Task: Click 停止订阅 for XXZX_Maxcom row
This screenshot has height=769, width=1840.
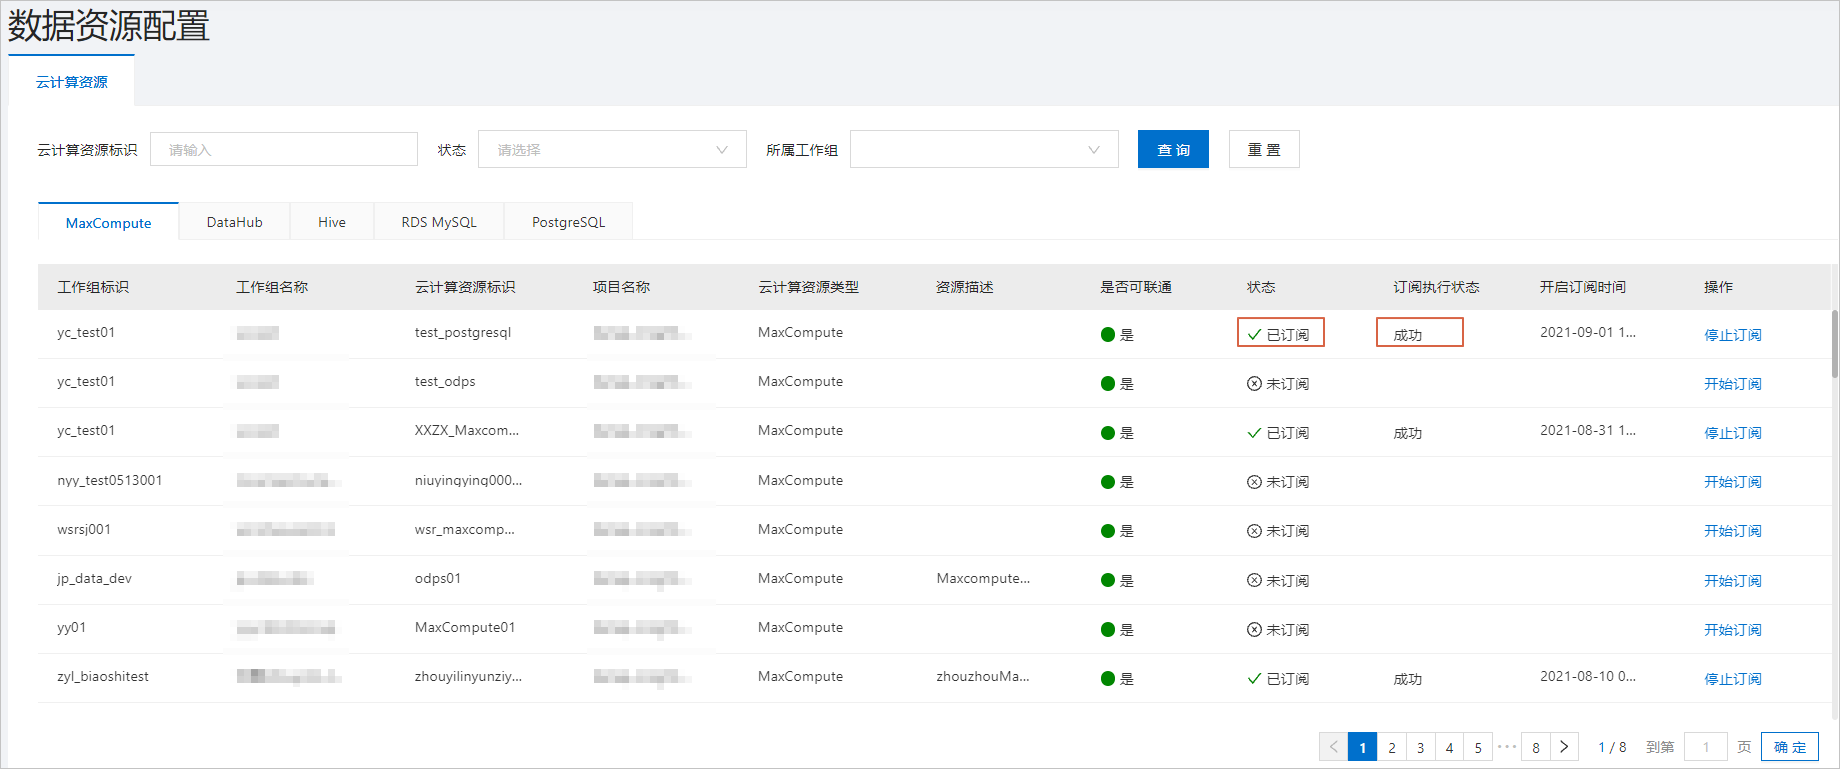Action: [x=1733, y=433]
